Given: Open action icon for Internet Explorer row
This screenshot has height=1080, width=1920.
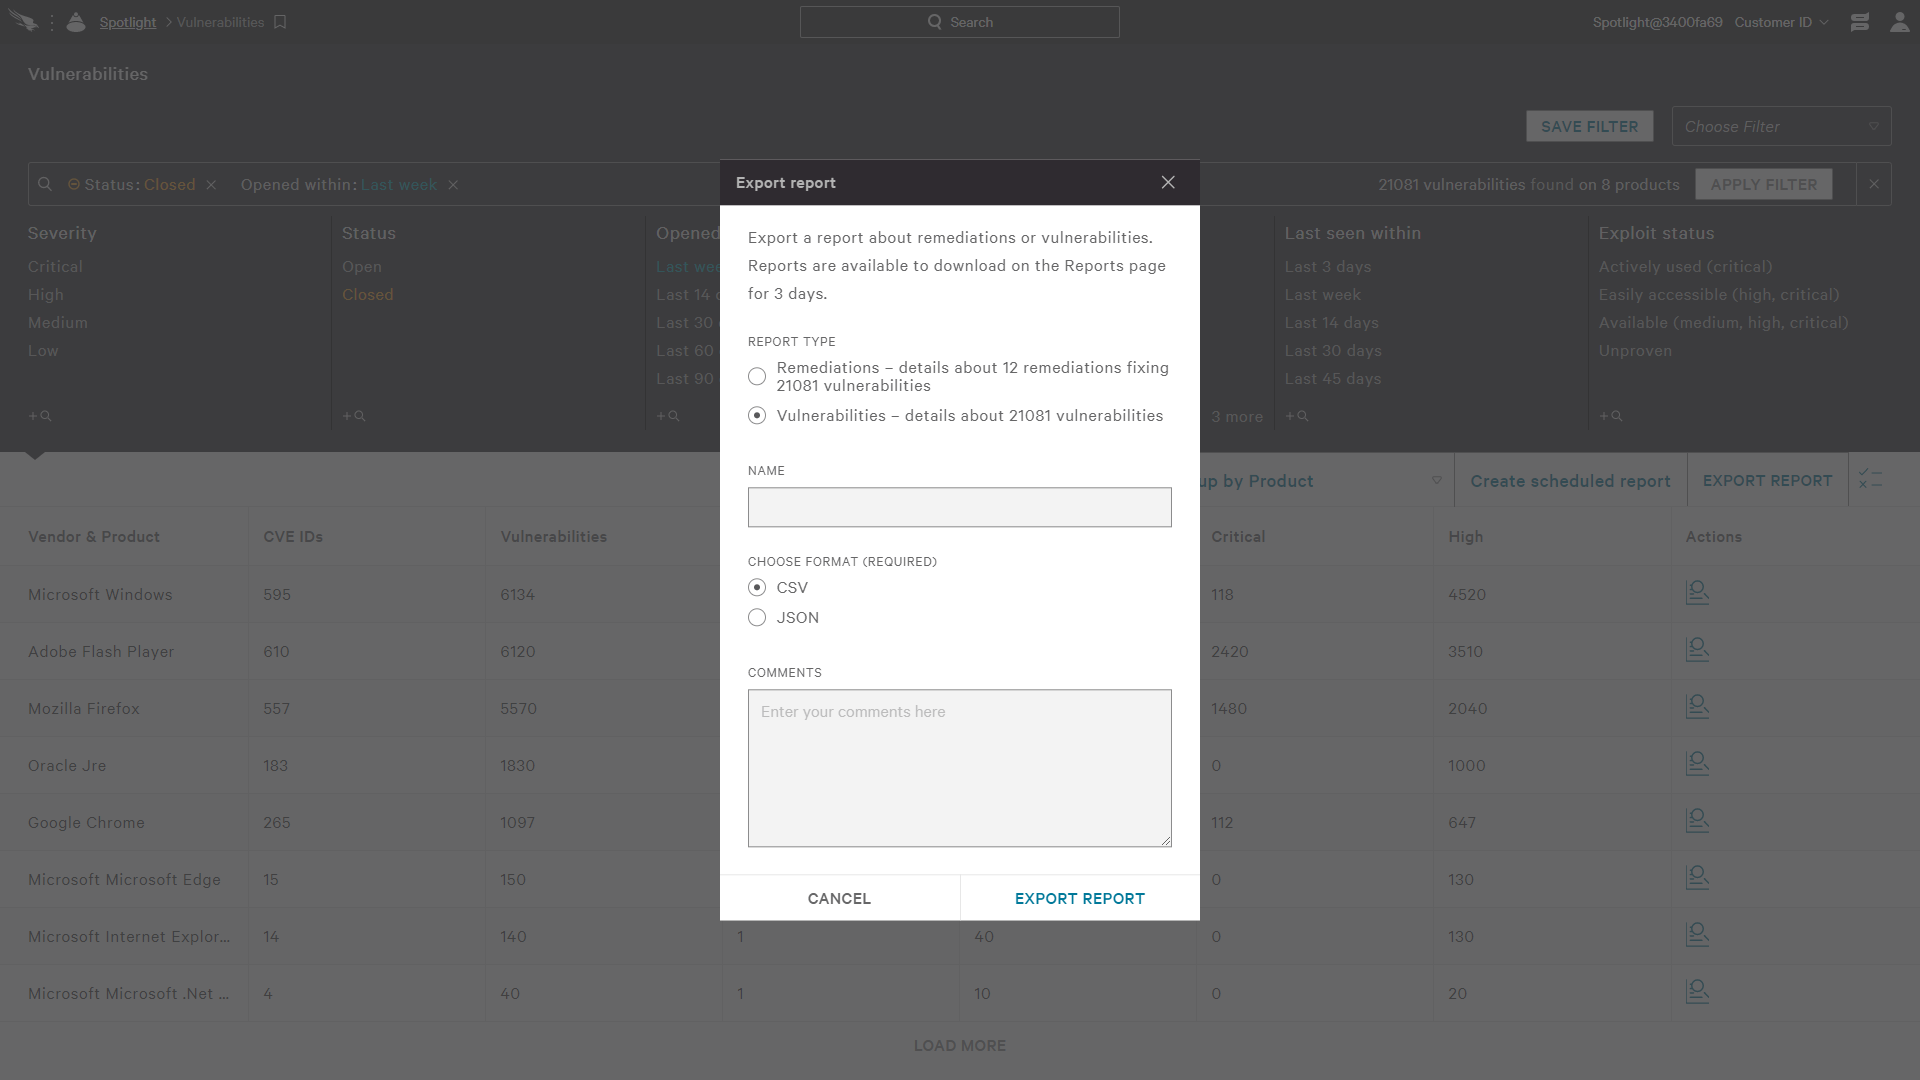Looking at the screenshot, I should tap(1697, 935).
